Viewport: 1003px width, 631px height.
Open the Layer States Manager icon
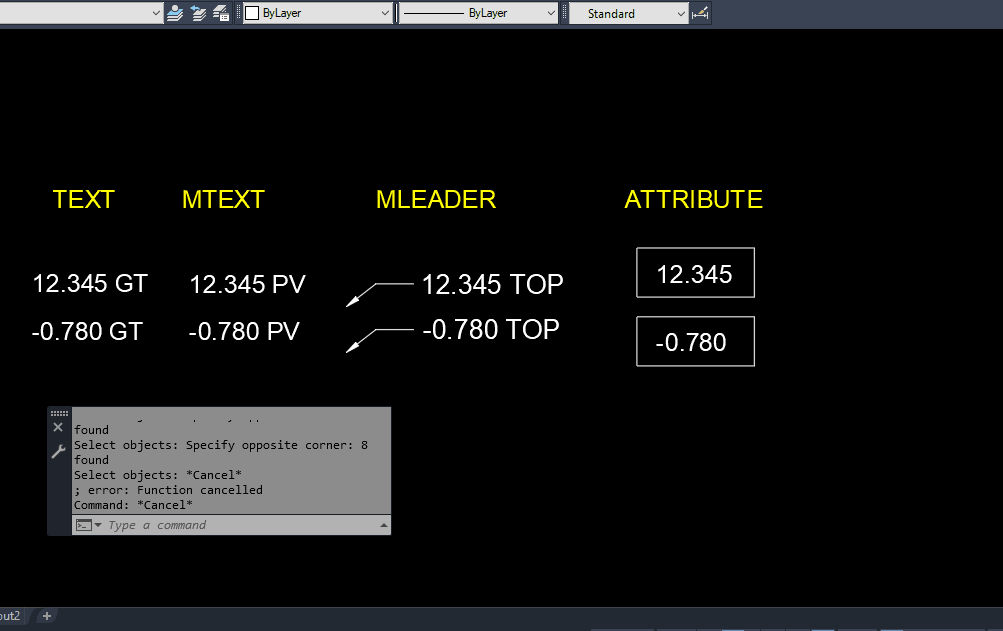click(x=221, y=13)
